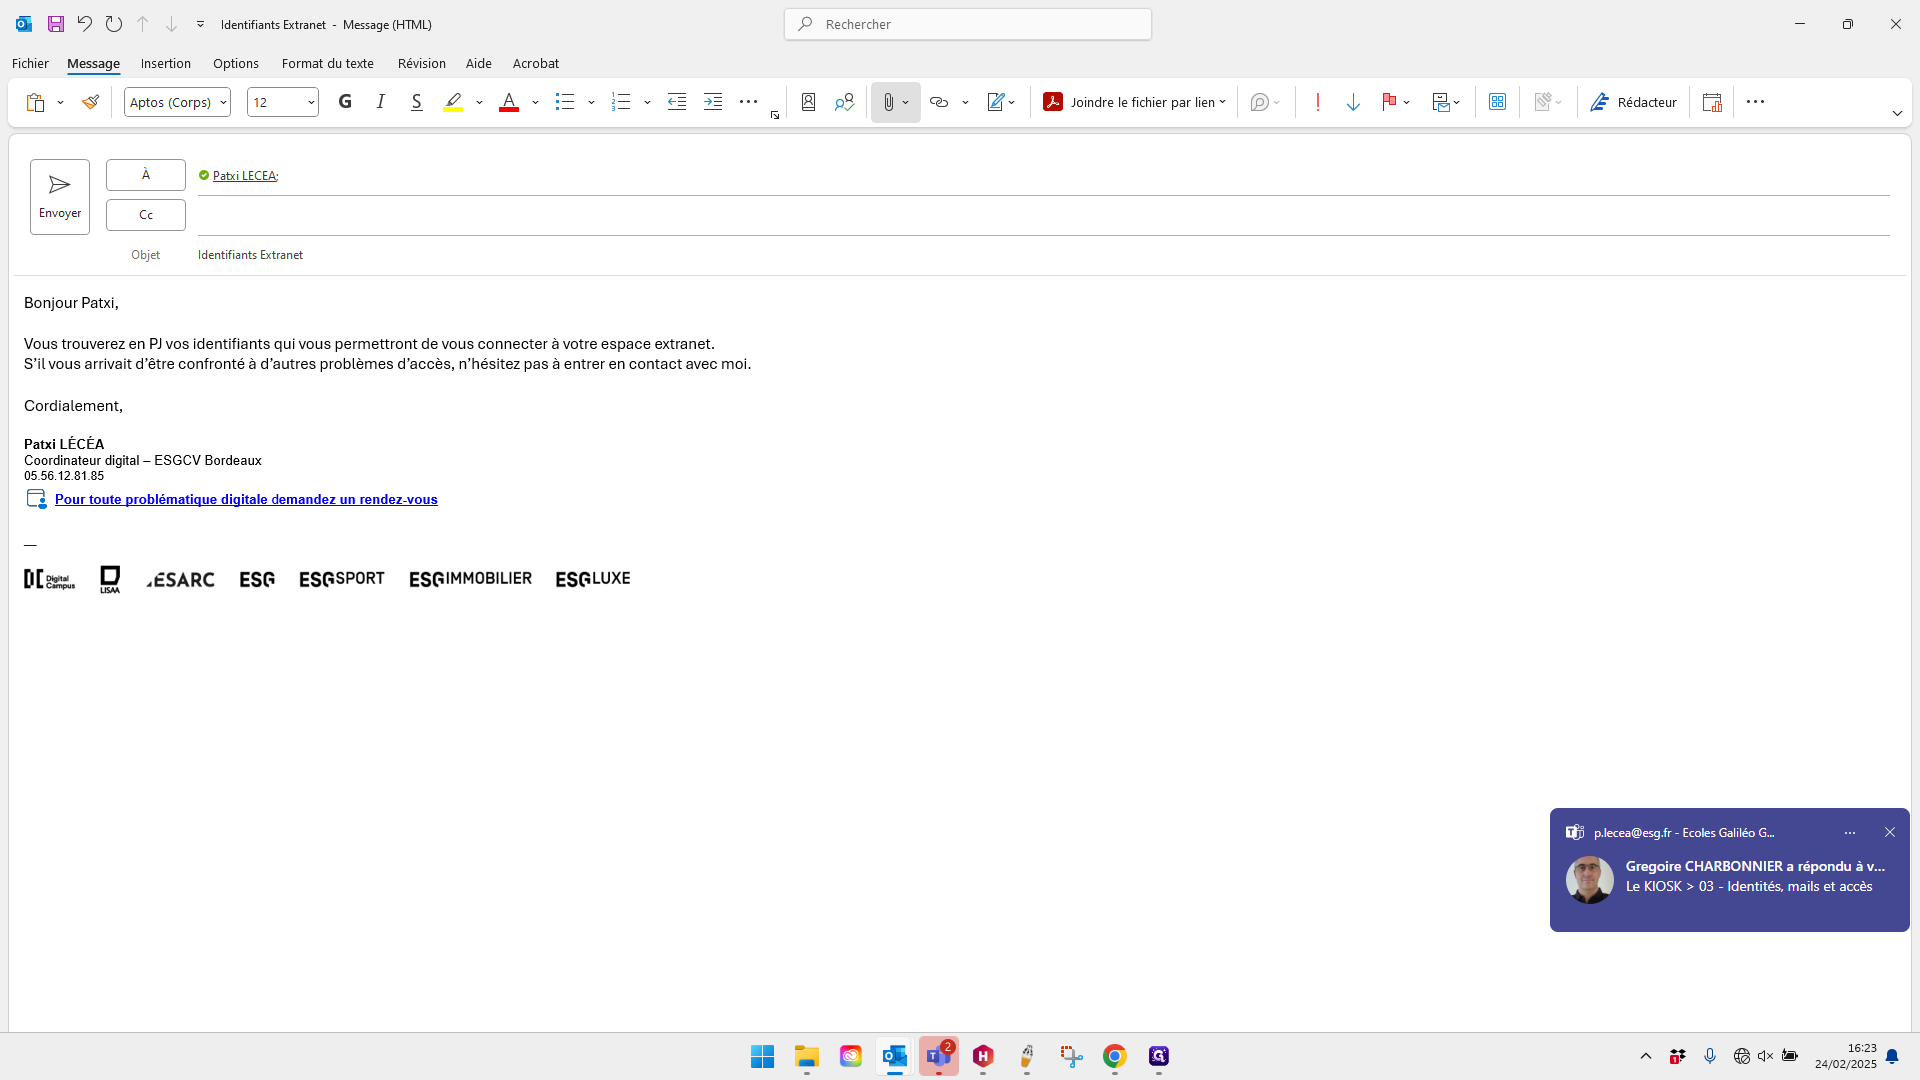
Task: Open the font name combo box
Action: coord(177,102)
